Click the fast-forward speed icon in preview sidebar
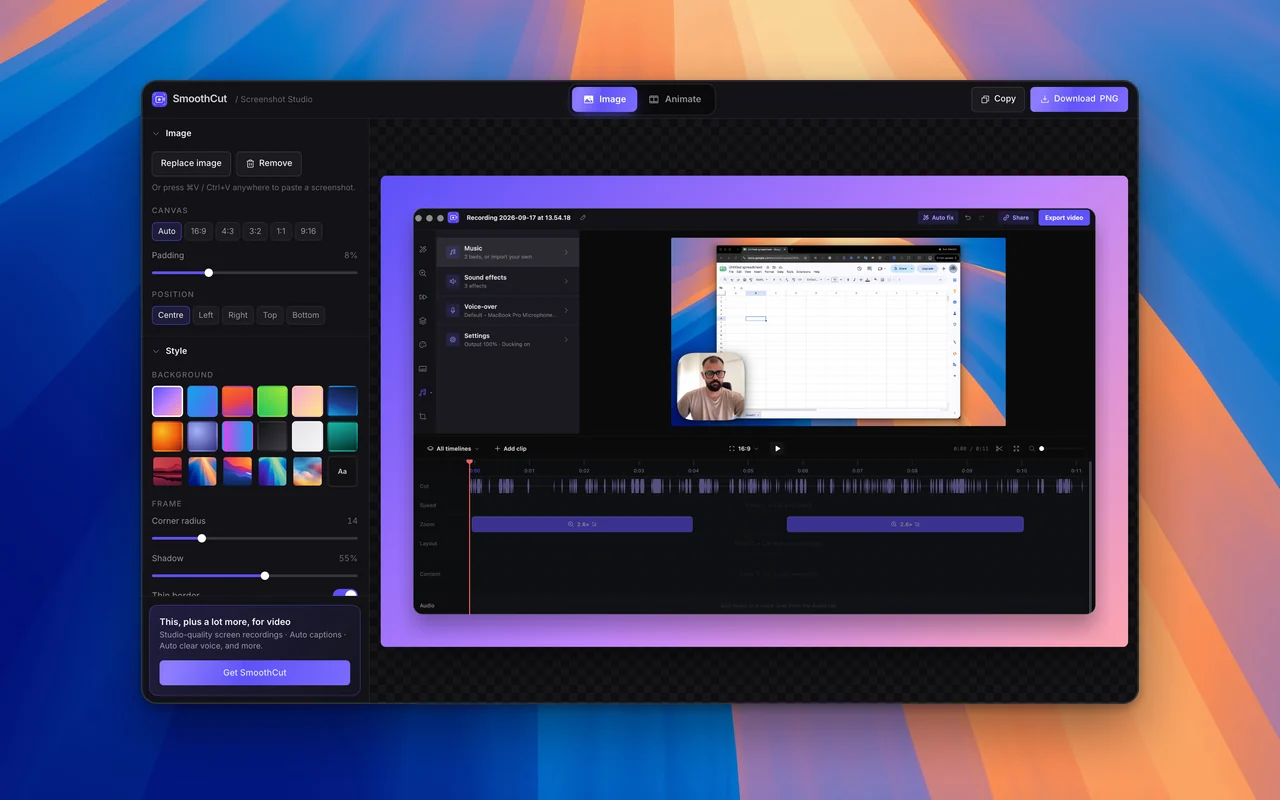The width and height of the screenshot is (1280, 800). click(x=423, y=297)
